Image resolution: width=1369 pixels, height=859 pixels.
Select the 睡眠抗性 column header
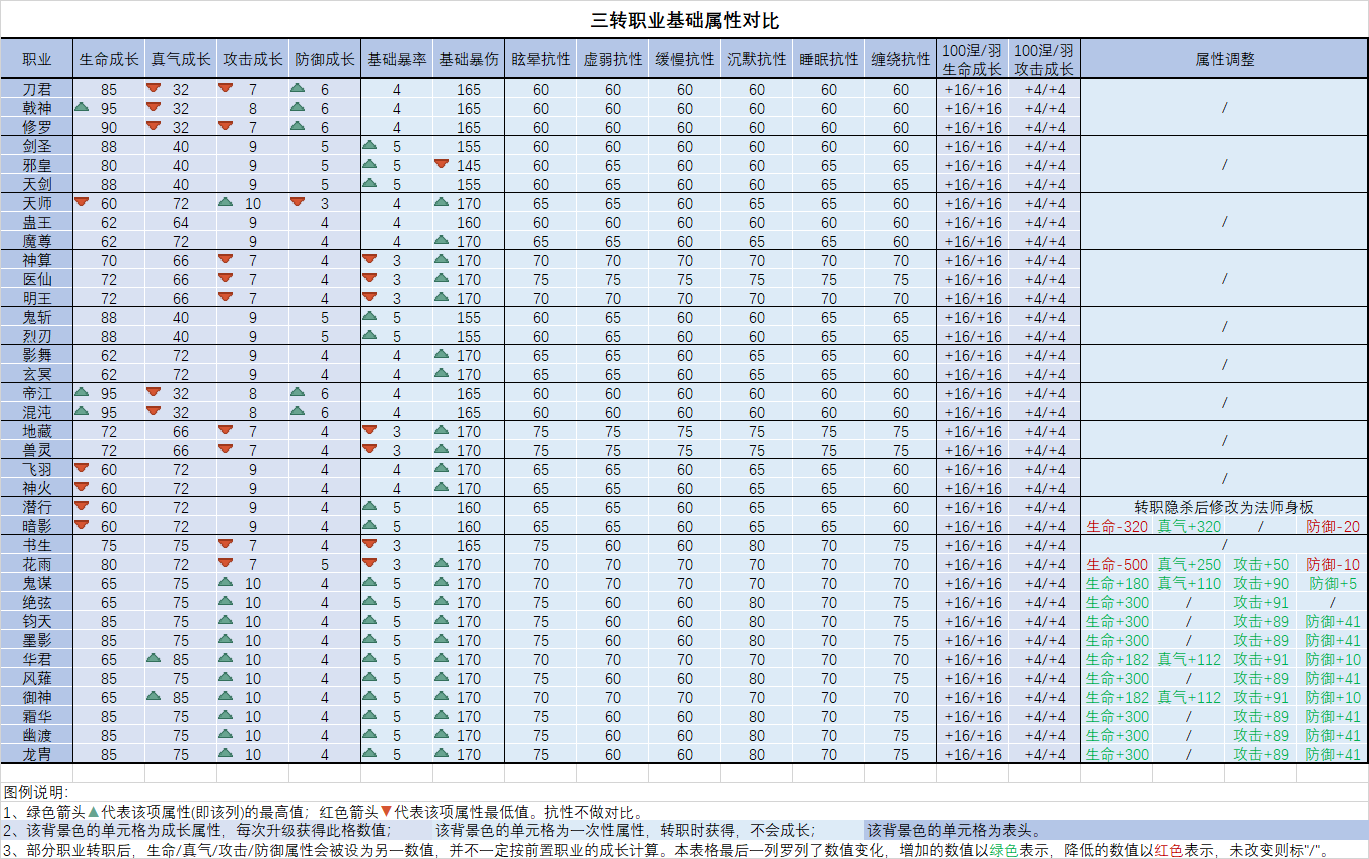coord(829,59)
